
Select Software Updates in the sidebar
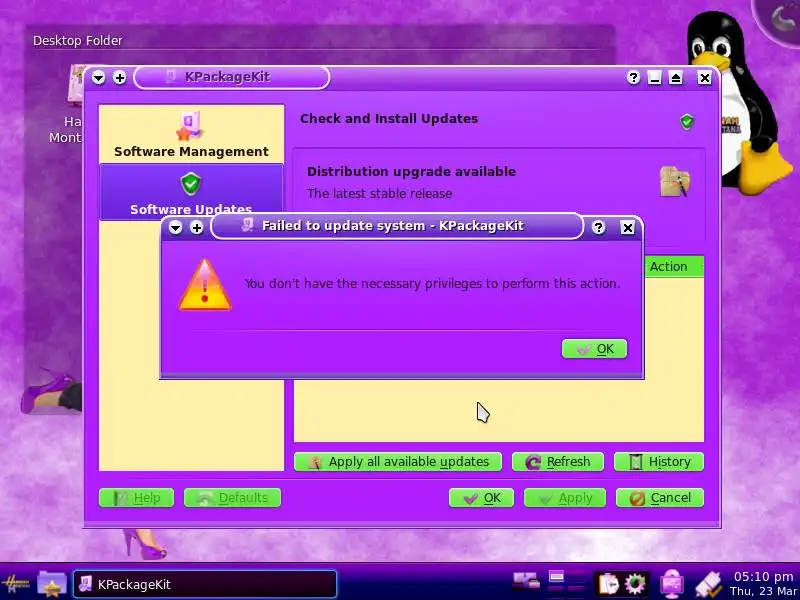coord(191,192)
